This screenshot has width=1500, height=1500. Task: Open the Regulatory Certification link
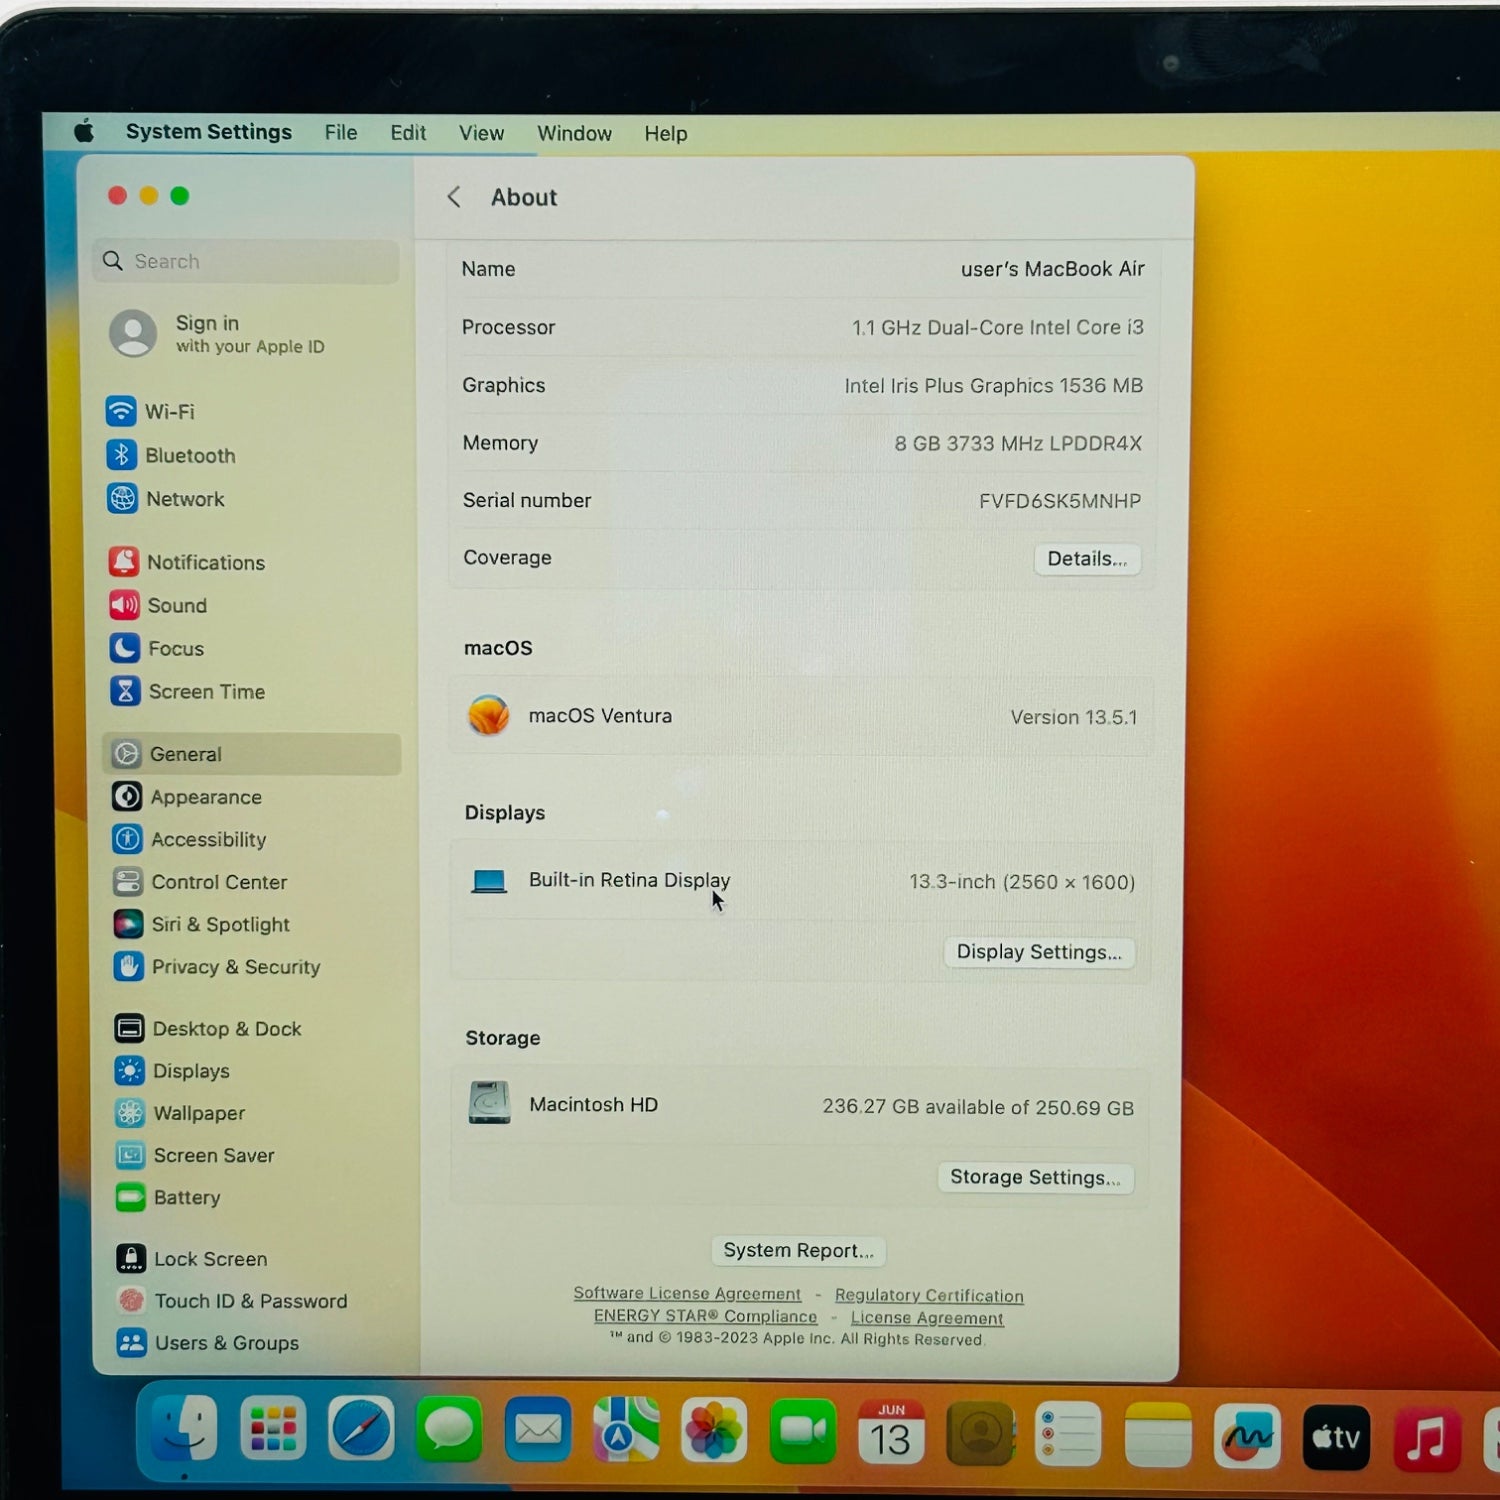tap(929, 1296)
